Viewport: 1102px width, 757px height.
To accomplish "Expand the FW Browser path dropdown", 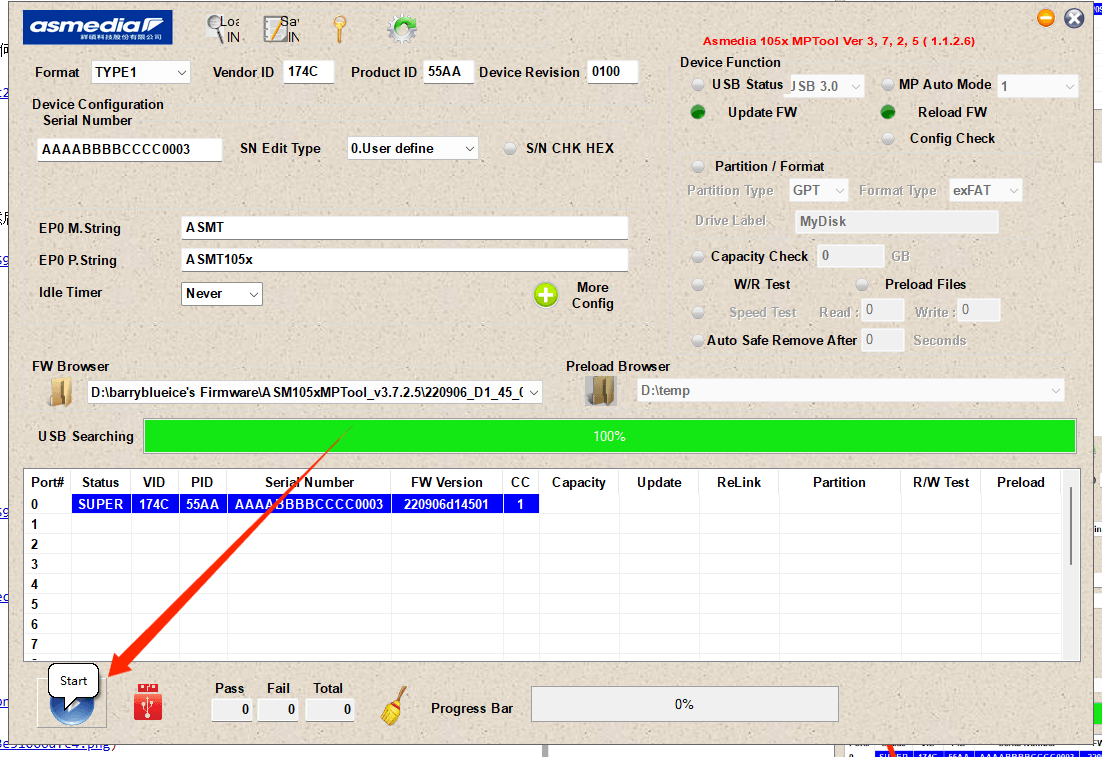I will point(534,392).
